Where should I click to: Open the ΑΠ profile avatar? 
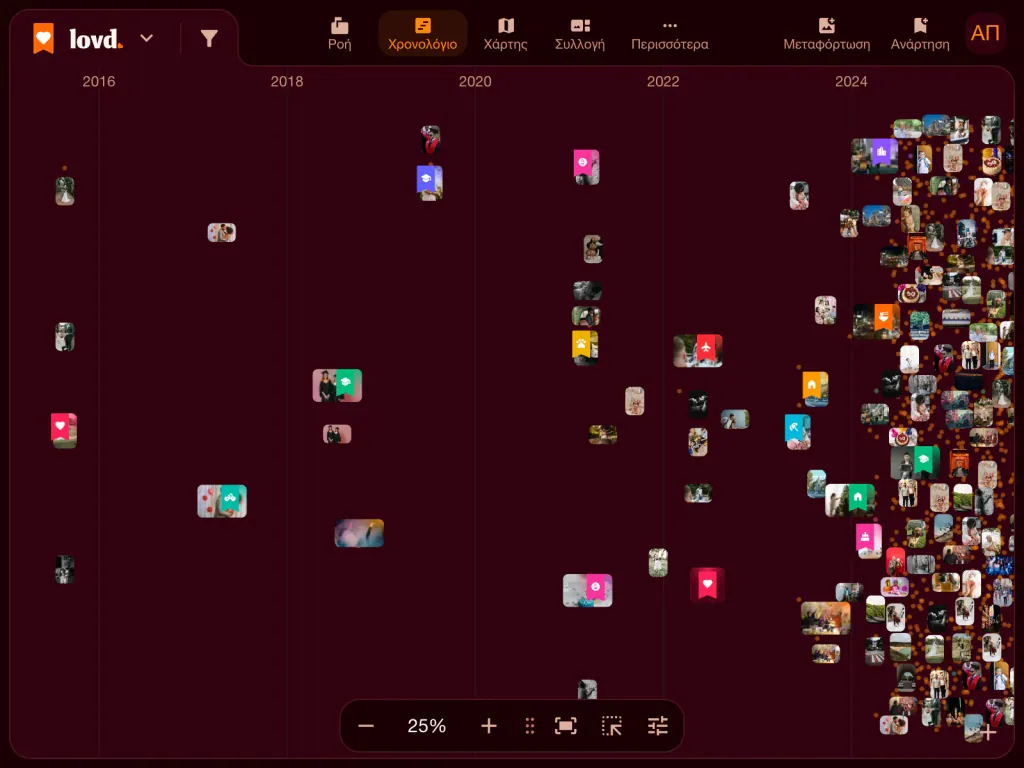(985, 33)
